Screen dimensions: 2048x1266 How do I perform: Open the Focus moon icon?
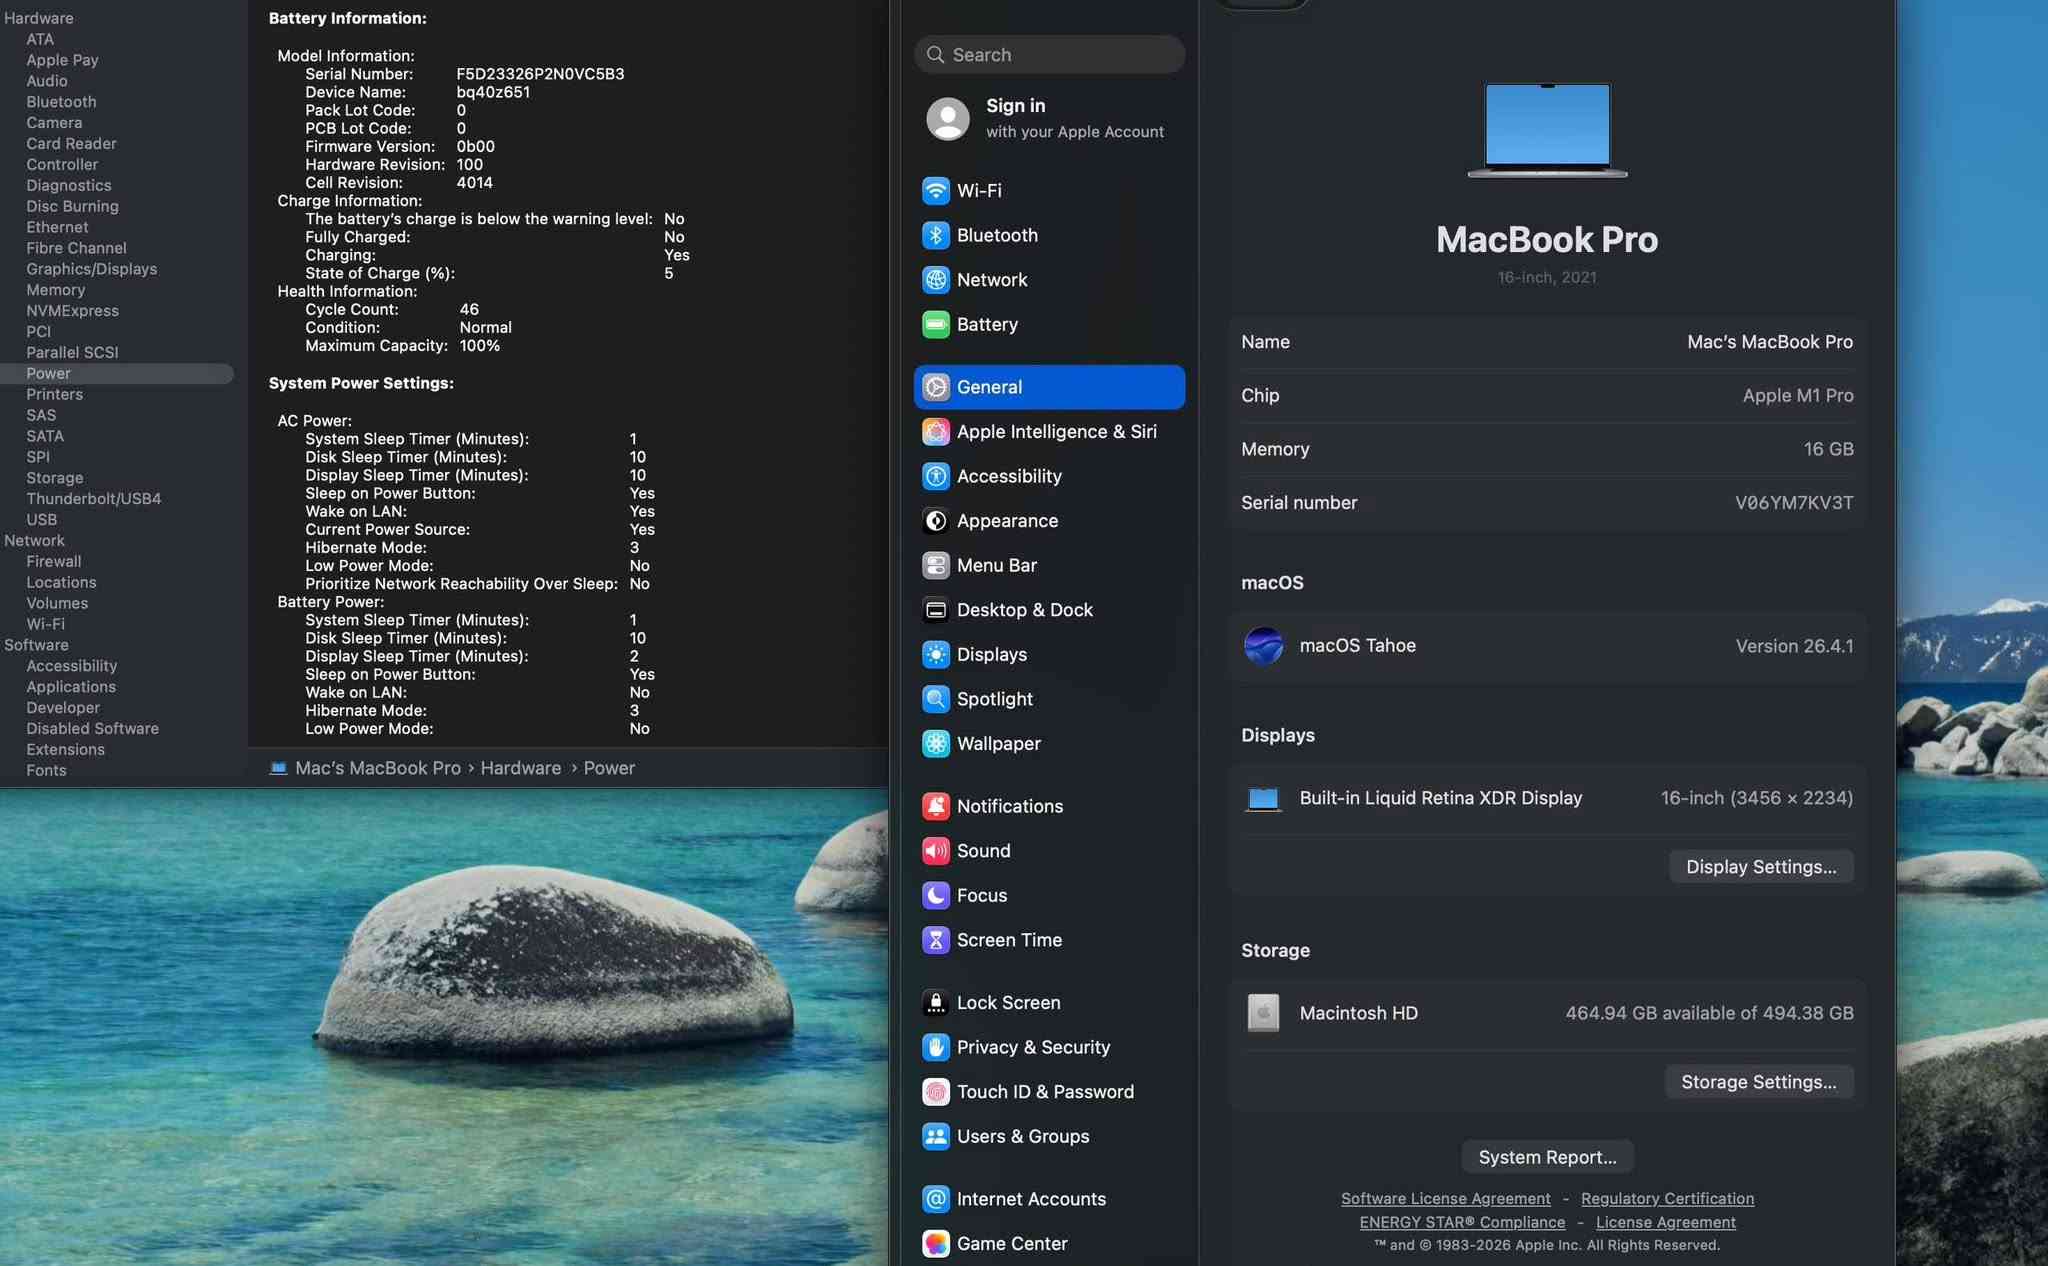tap(935, 895)
